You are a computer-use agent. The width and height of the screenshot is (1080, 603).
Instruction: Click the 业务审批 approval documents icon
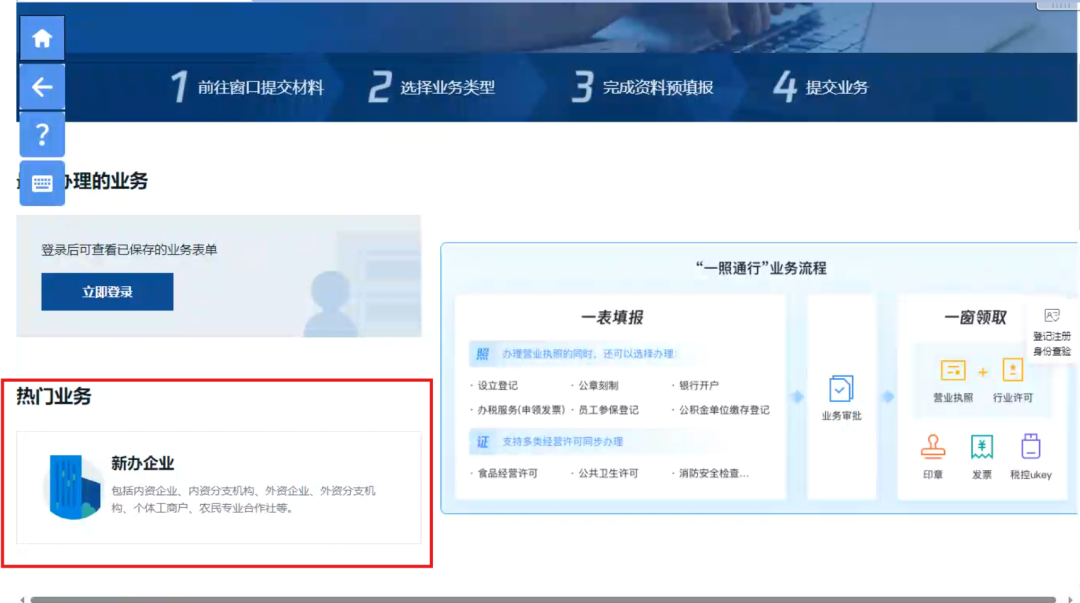[x=841, y=390]
